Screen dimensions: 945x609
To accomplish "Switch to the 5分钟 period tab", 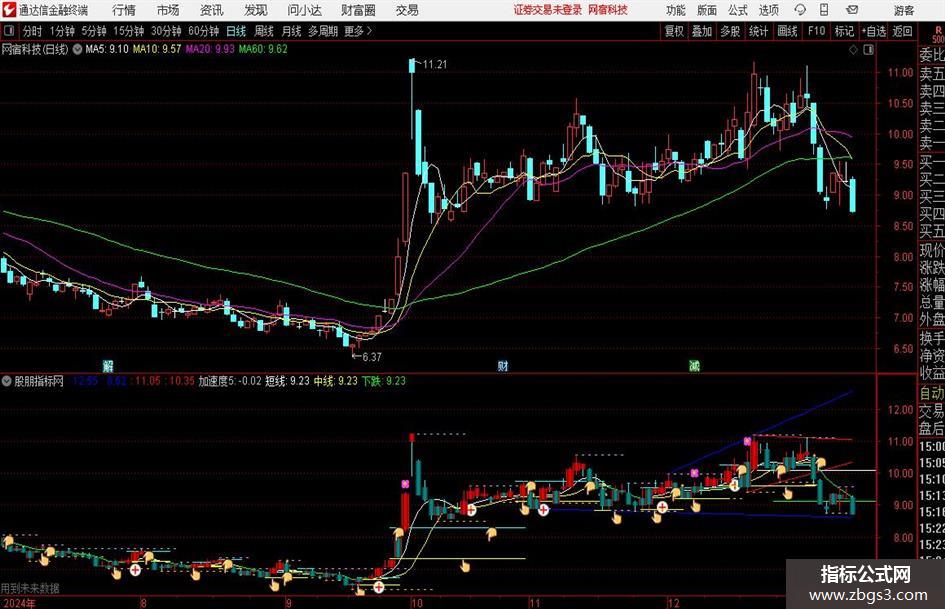I will (94, 31).
